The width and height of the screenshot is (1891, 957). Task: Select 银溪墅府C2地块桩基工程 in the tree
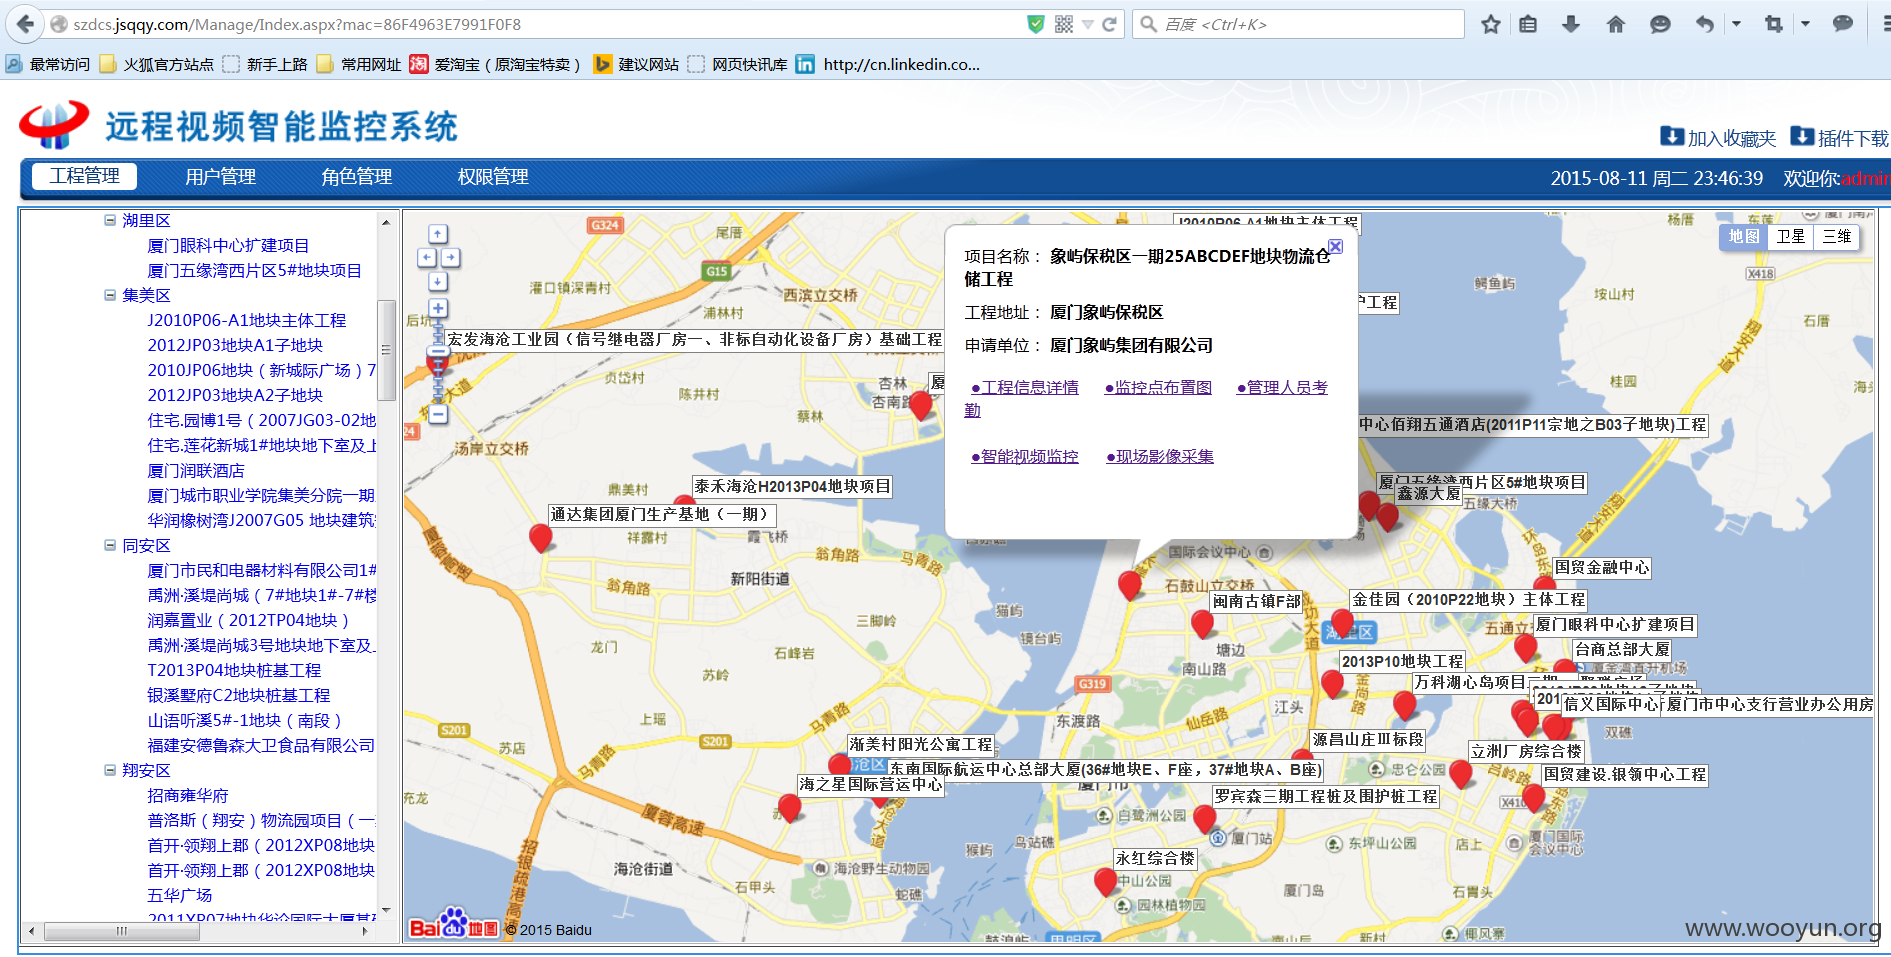[x=239, y=695]
